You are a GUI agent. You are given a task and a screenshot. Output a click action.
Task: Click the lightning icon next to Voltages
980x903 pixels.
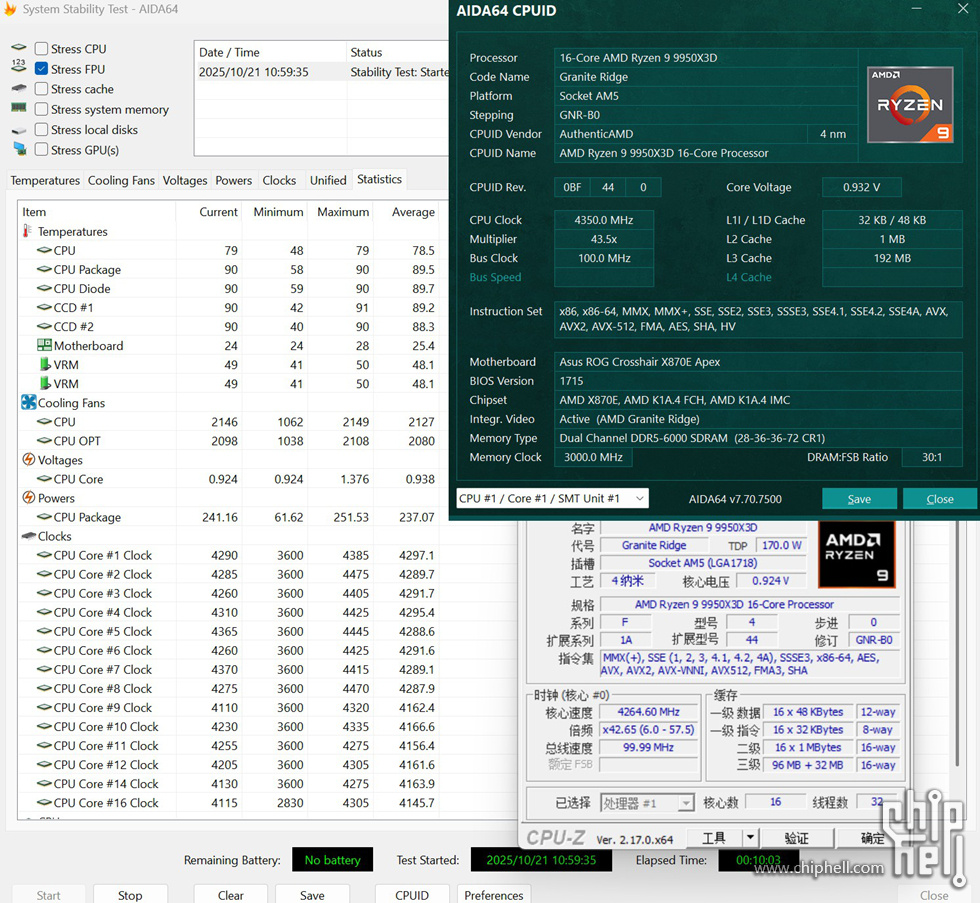tap(28, 460)
